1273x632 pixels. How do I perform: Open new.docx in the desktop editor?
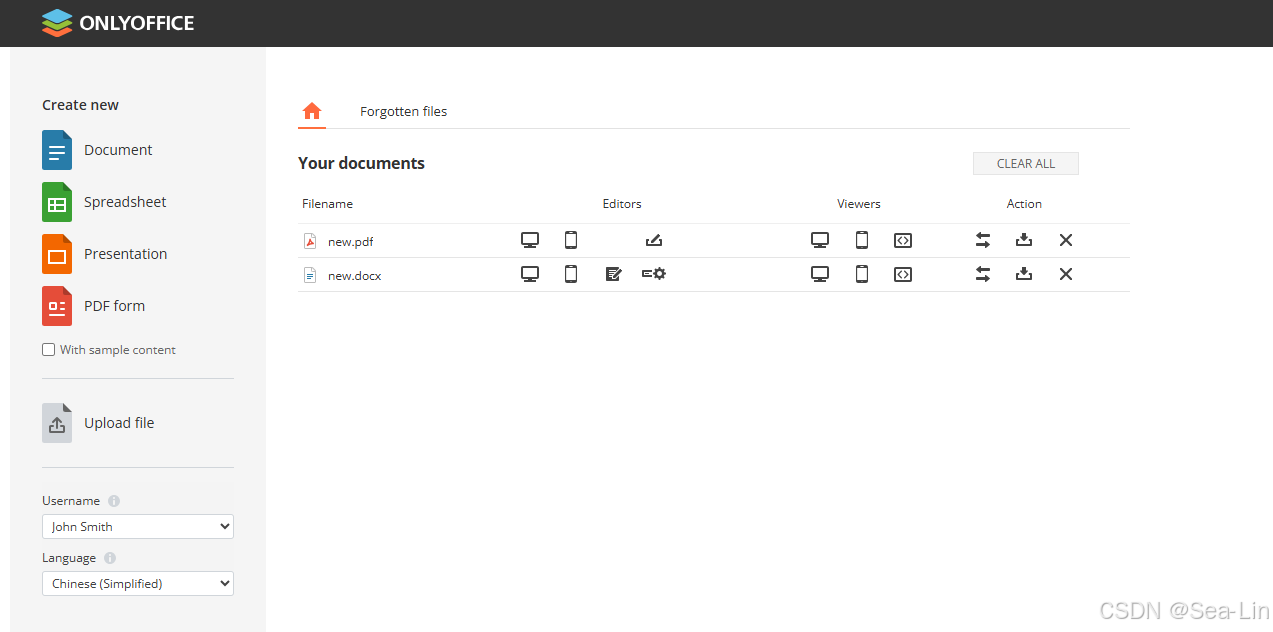[529, 274]
